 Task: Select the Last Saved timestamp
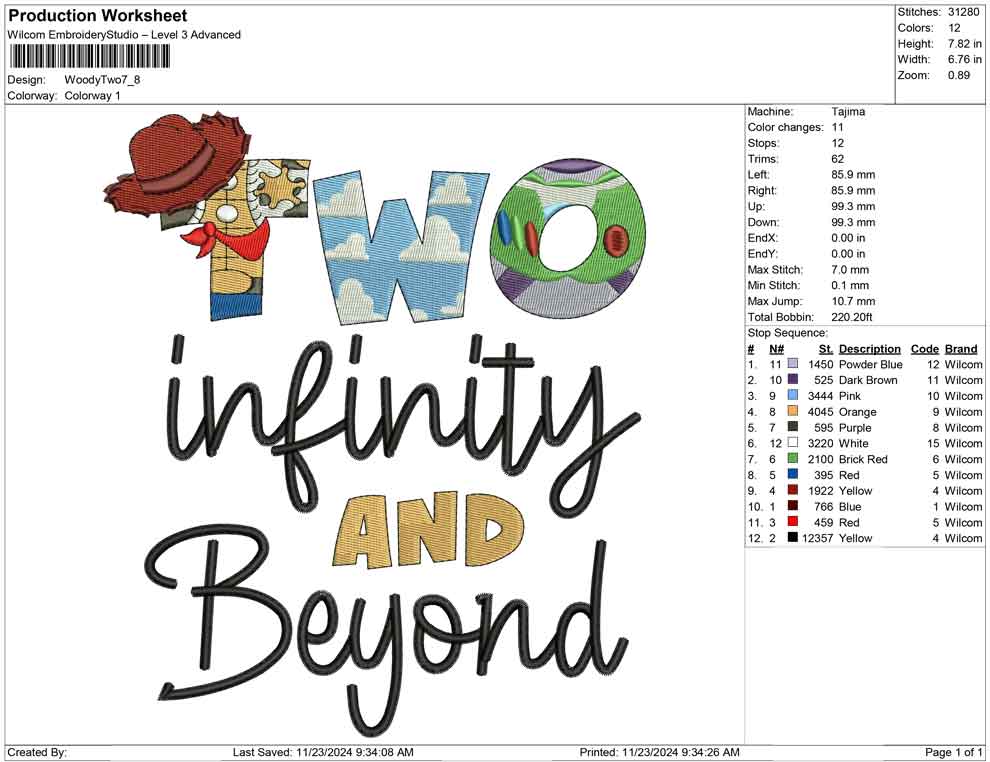pos(323,752)
